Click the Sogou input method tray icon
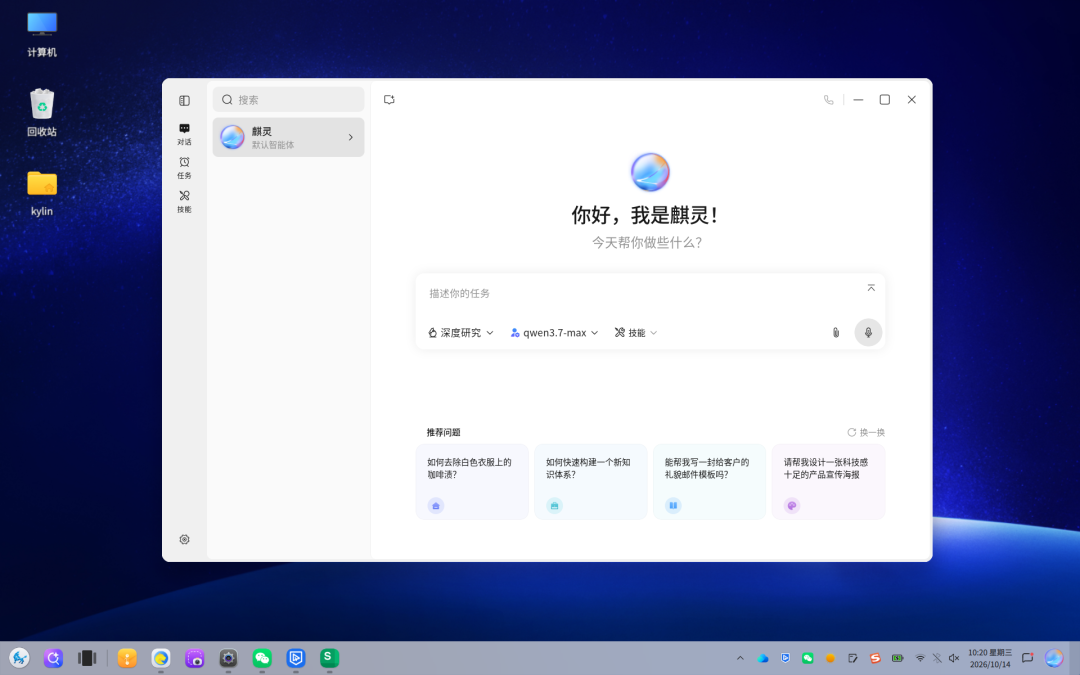1080x675 pixels. click(875, 658)
